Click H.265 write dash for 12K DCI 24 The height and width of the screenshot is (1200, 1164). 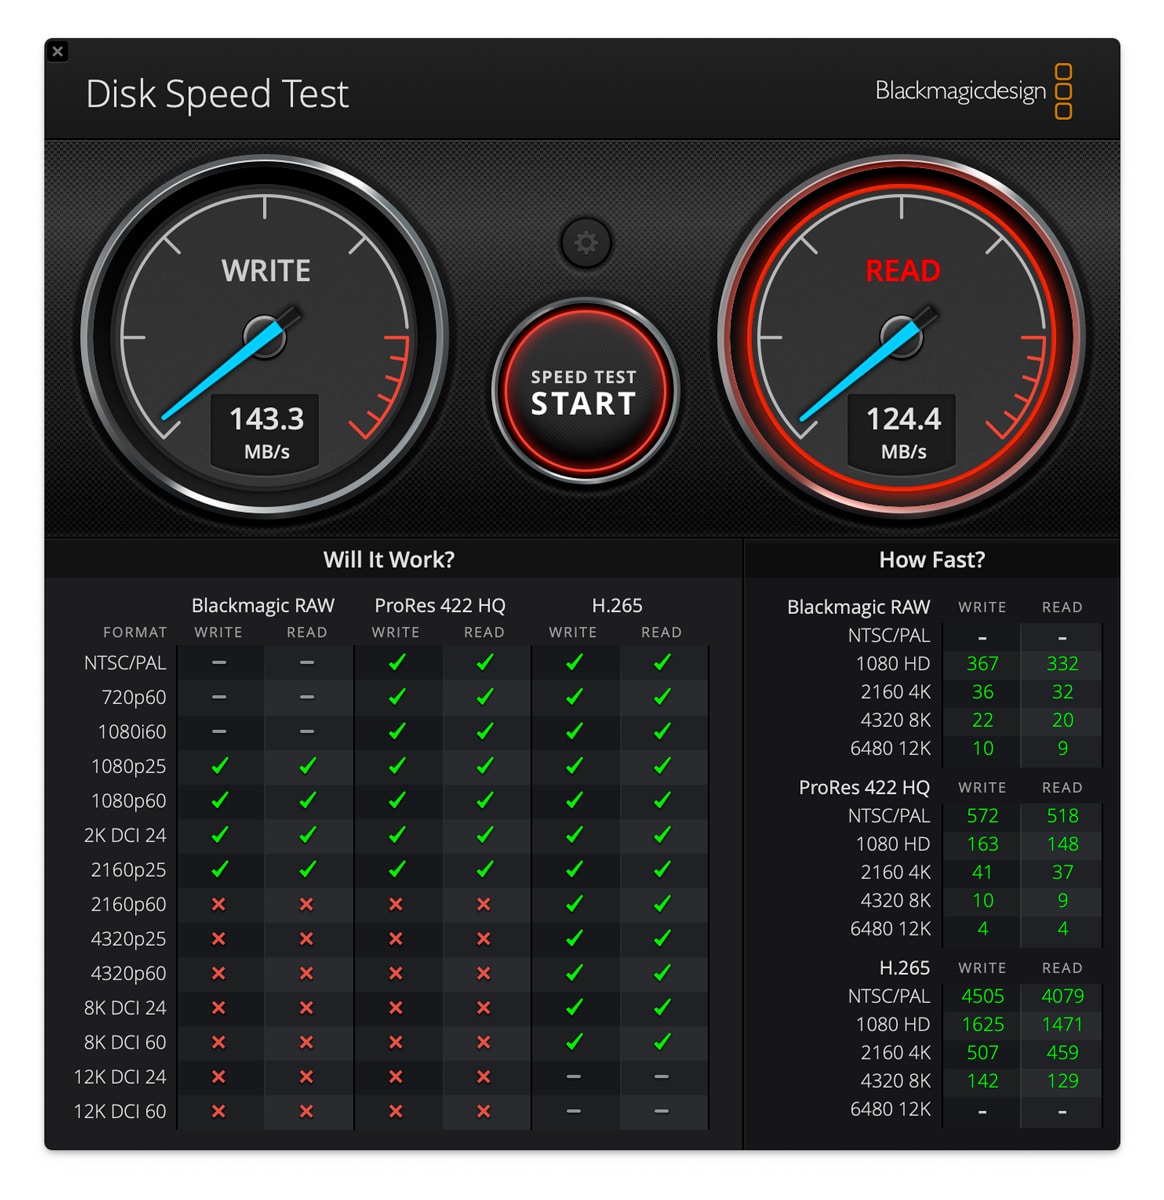[574, 1077]
